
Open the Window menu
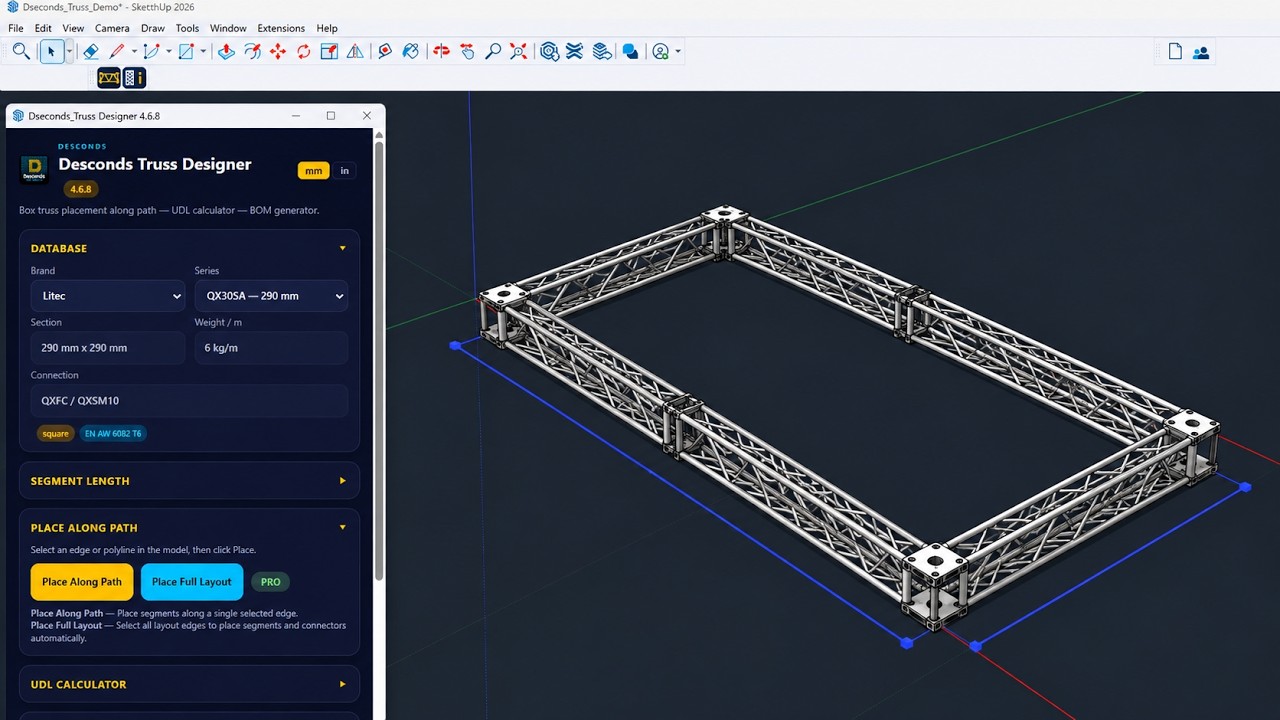(228, 28)
